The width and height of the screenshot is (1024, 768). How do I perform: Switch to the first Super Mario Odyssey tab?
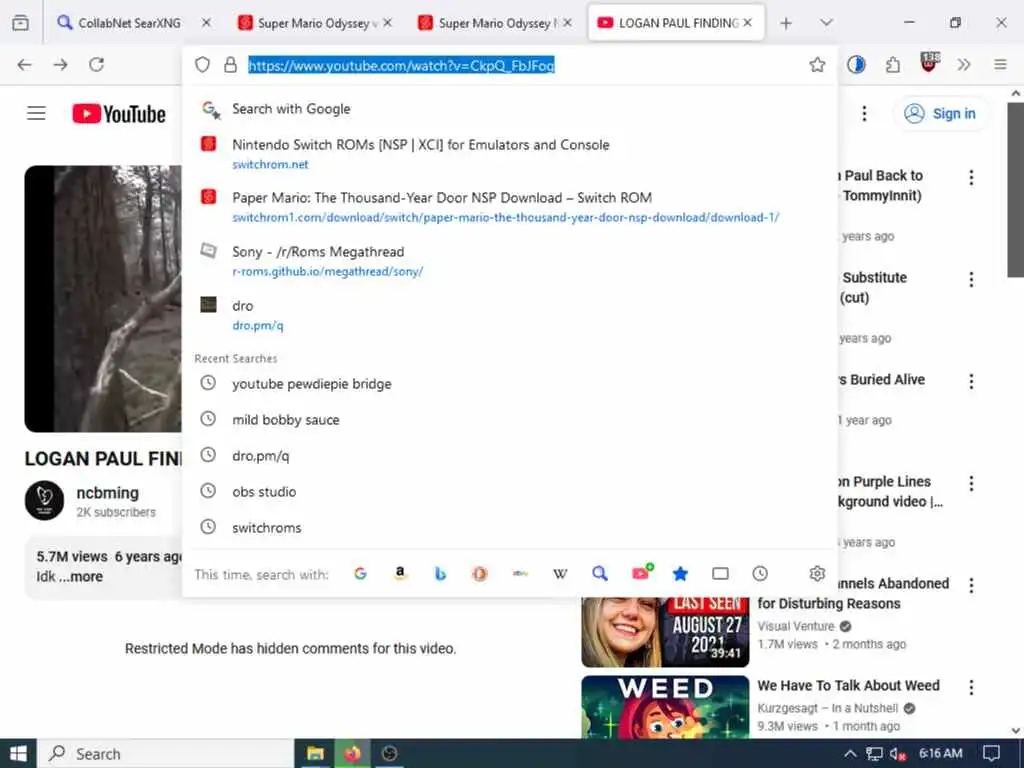pos(313,23)
